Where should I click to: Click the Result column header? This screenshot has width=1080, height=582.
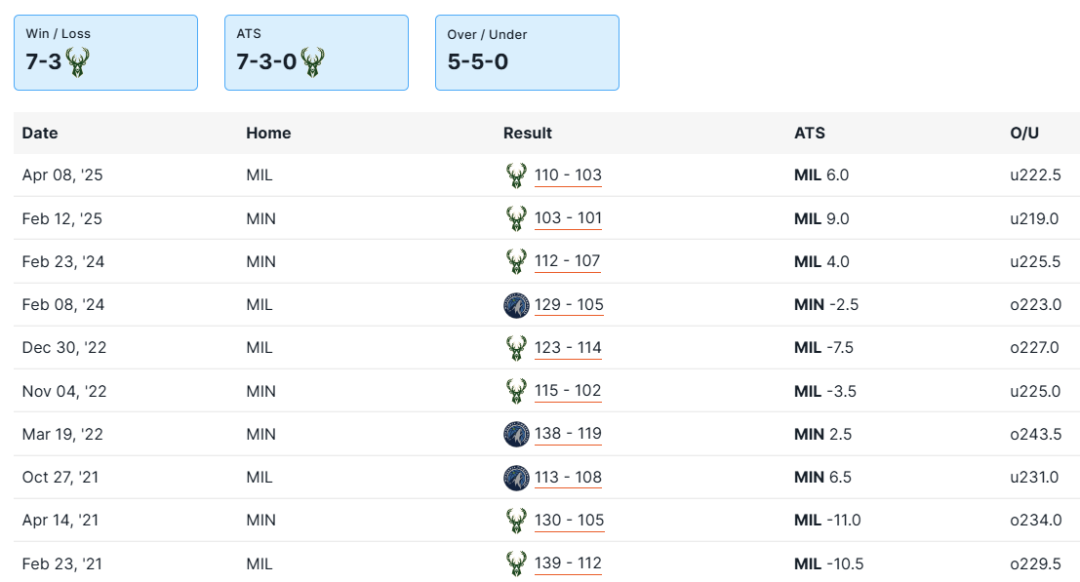pos(527,133)
